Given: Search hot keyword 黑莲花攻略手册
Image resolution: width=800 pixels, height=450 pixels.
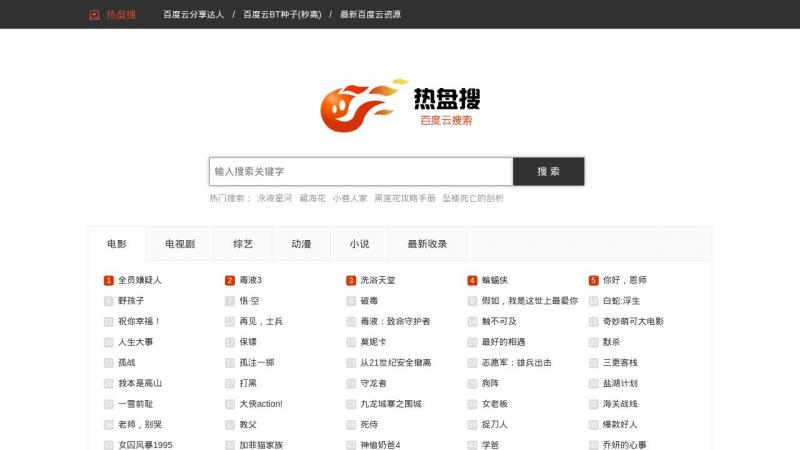Looking at the screenshot, I should pos(405,198).
